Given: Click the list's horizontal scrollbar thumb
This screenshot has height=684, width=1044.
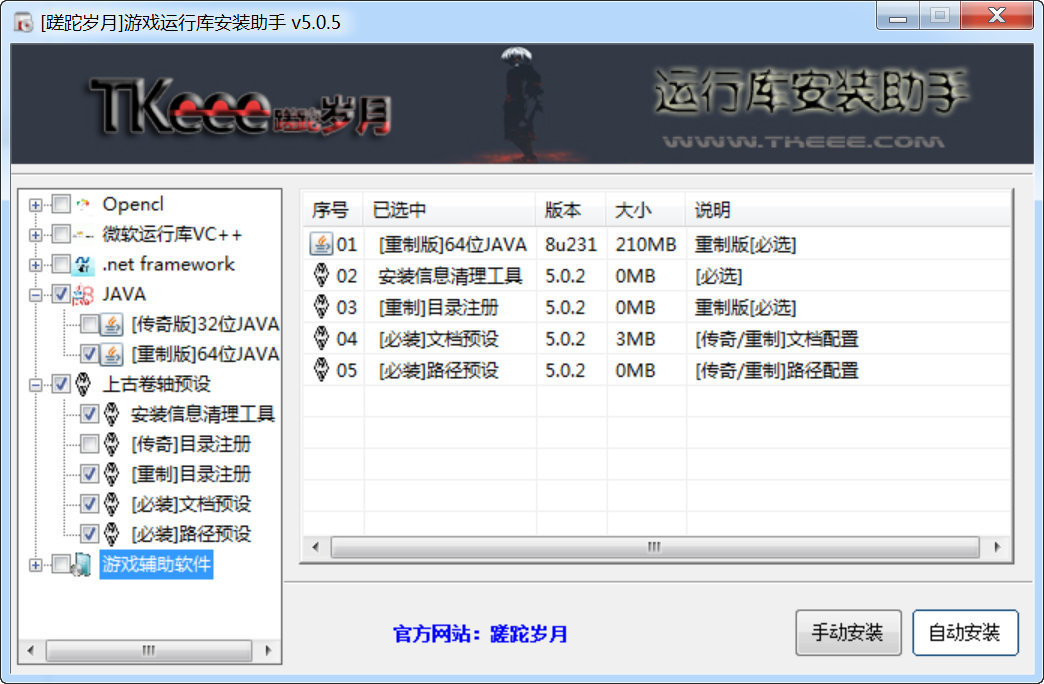Looking at the screenshot, I should tap(655, 547).
